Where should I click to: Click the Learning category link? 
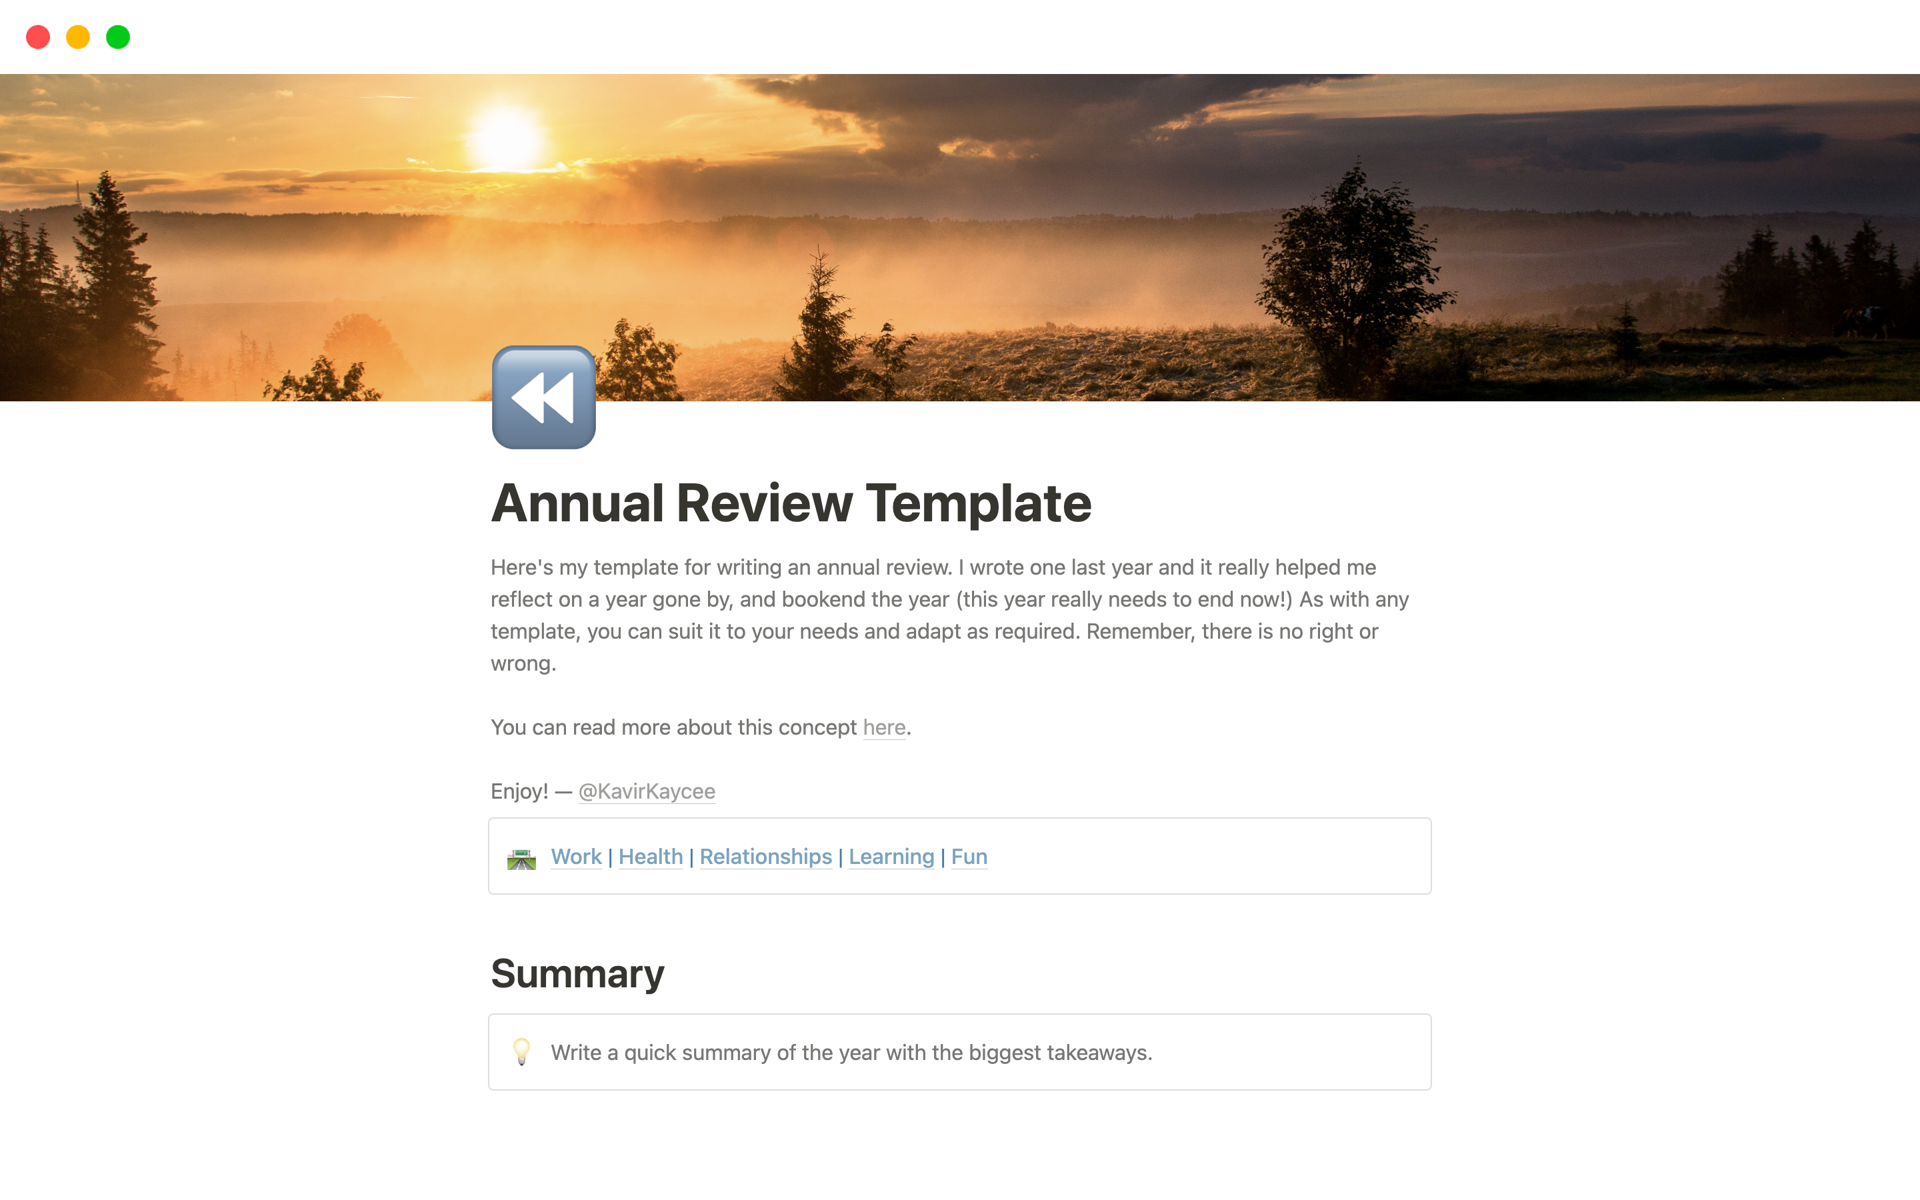click(890, 856)
